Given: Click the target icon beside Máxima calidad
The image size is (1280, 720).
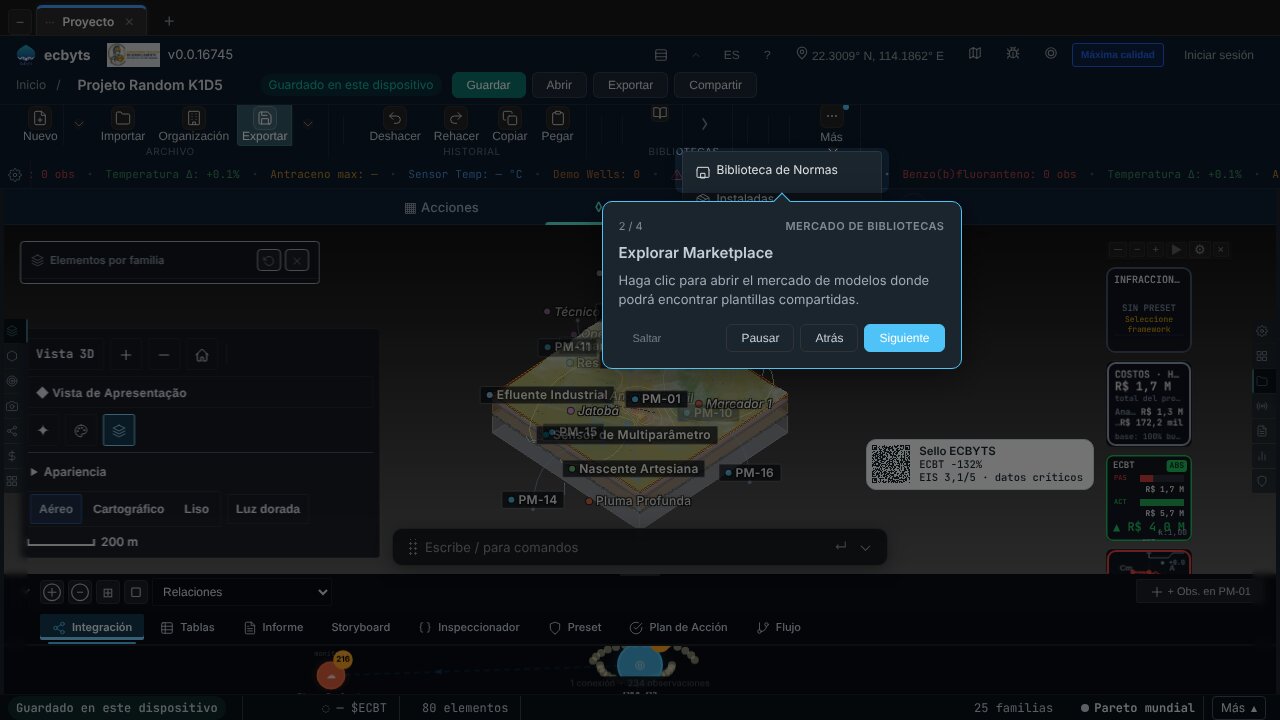Looking at the screenshot, I should [x=1051, y=54].
